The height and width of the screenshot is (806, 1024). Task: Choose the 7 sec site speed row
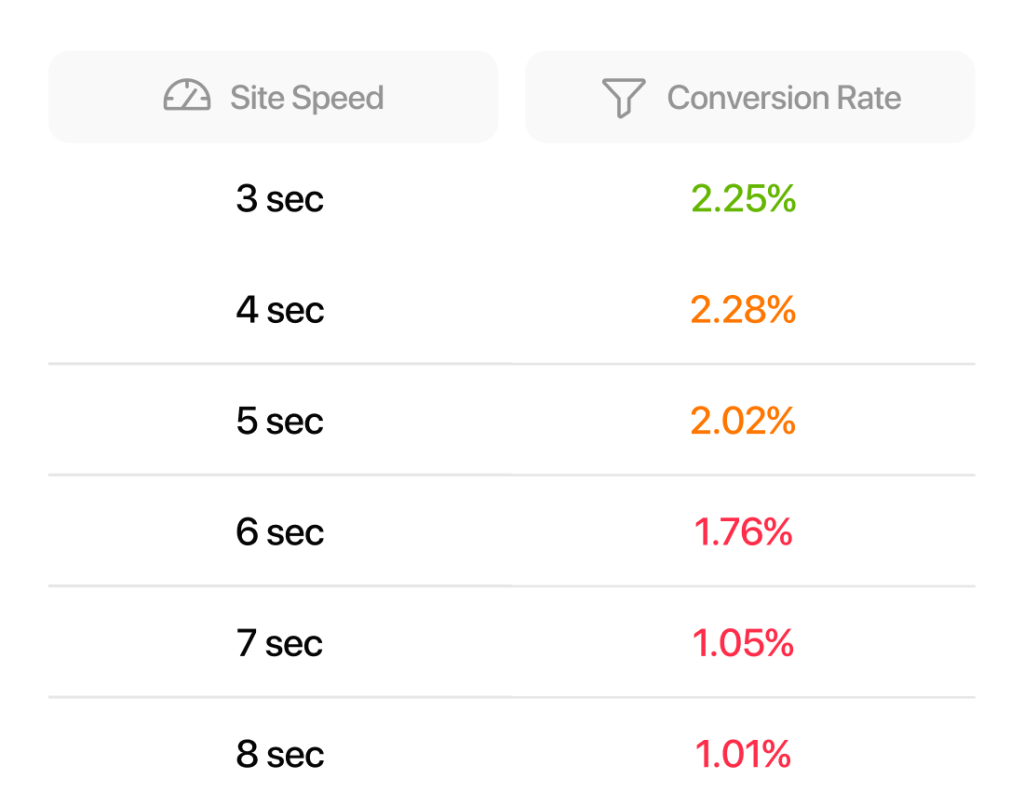coord(280,643)
